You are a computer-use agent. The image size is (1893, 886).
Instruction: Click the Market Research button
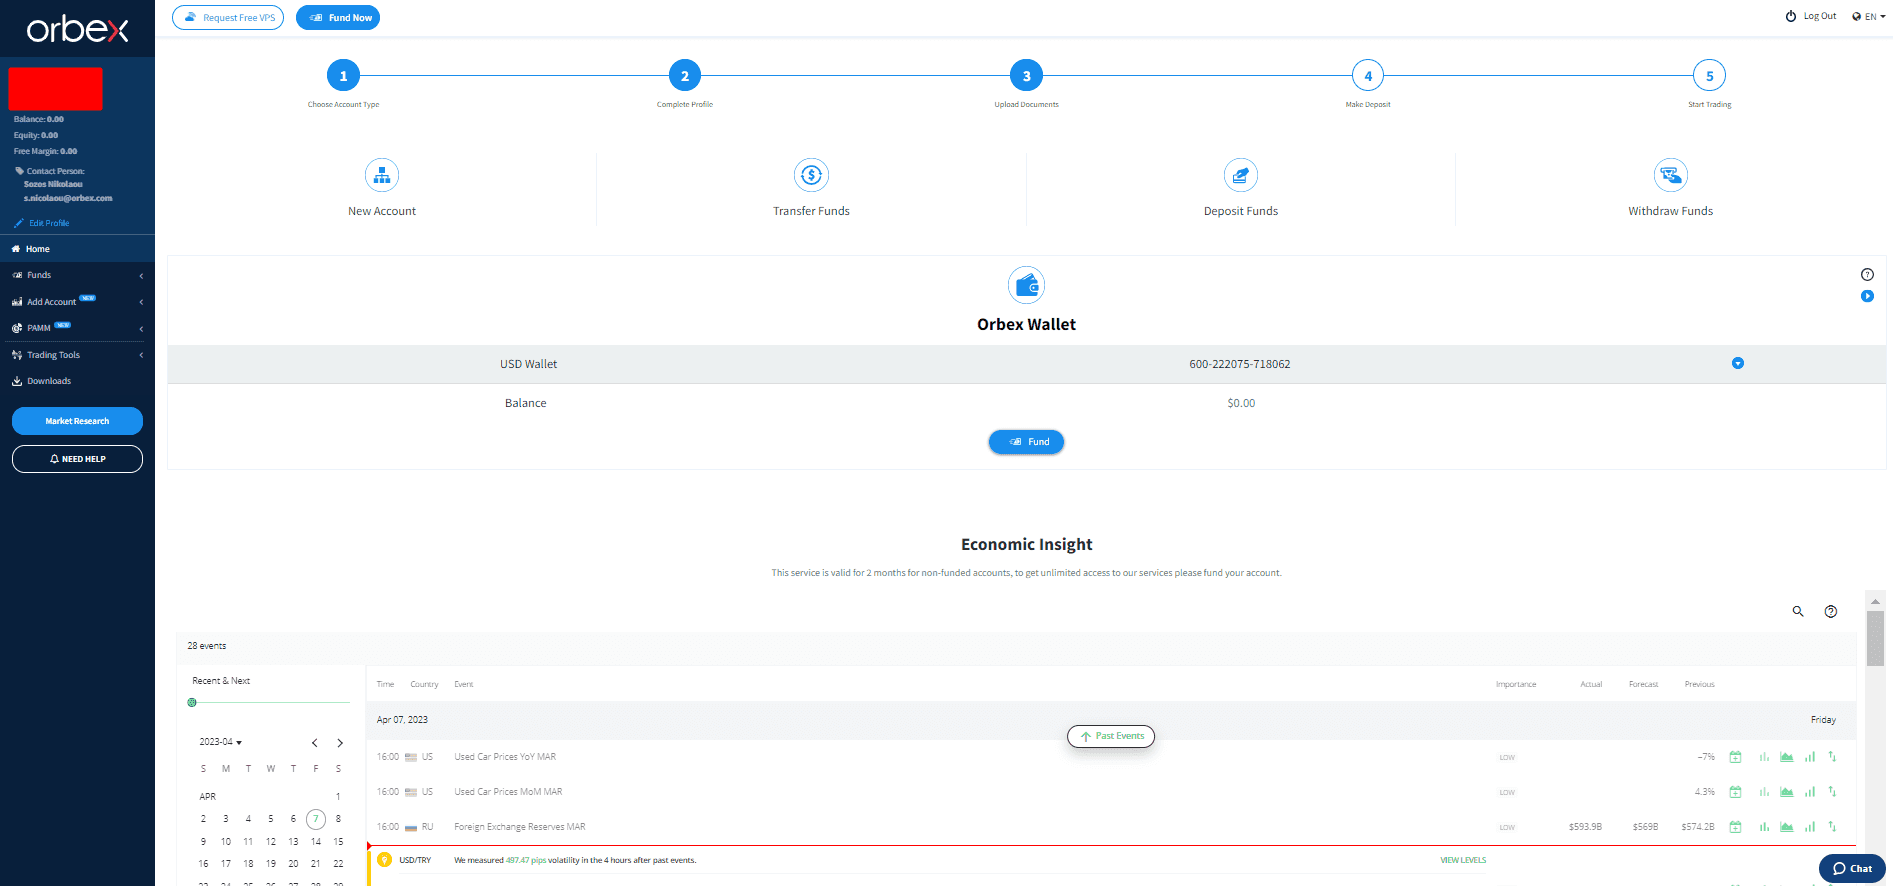point(77,421)
